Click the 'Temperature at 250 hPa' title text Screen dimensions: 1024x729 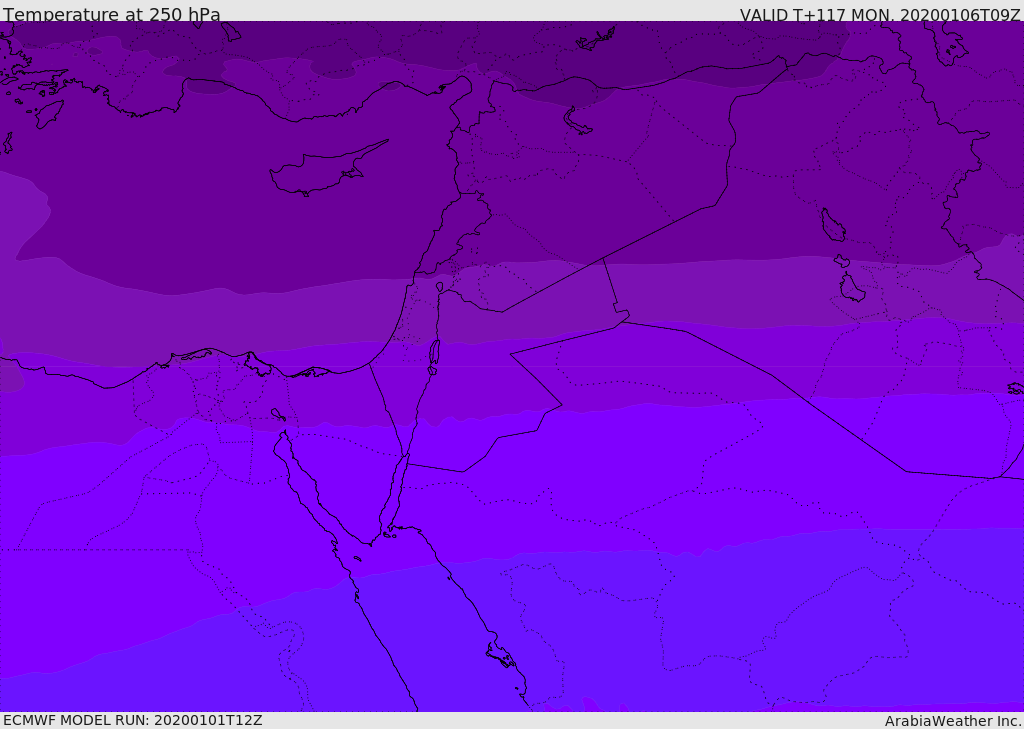coord(112,14)
